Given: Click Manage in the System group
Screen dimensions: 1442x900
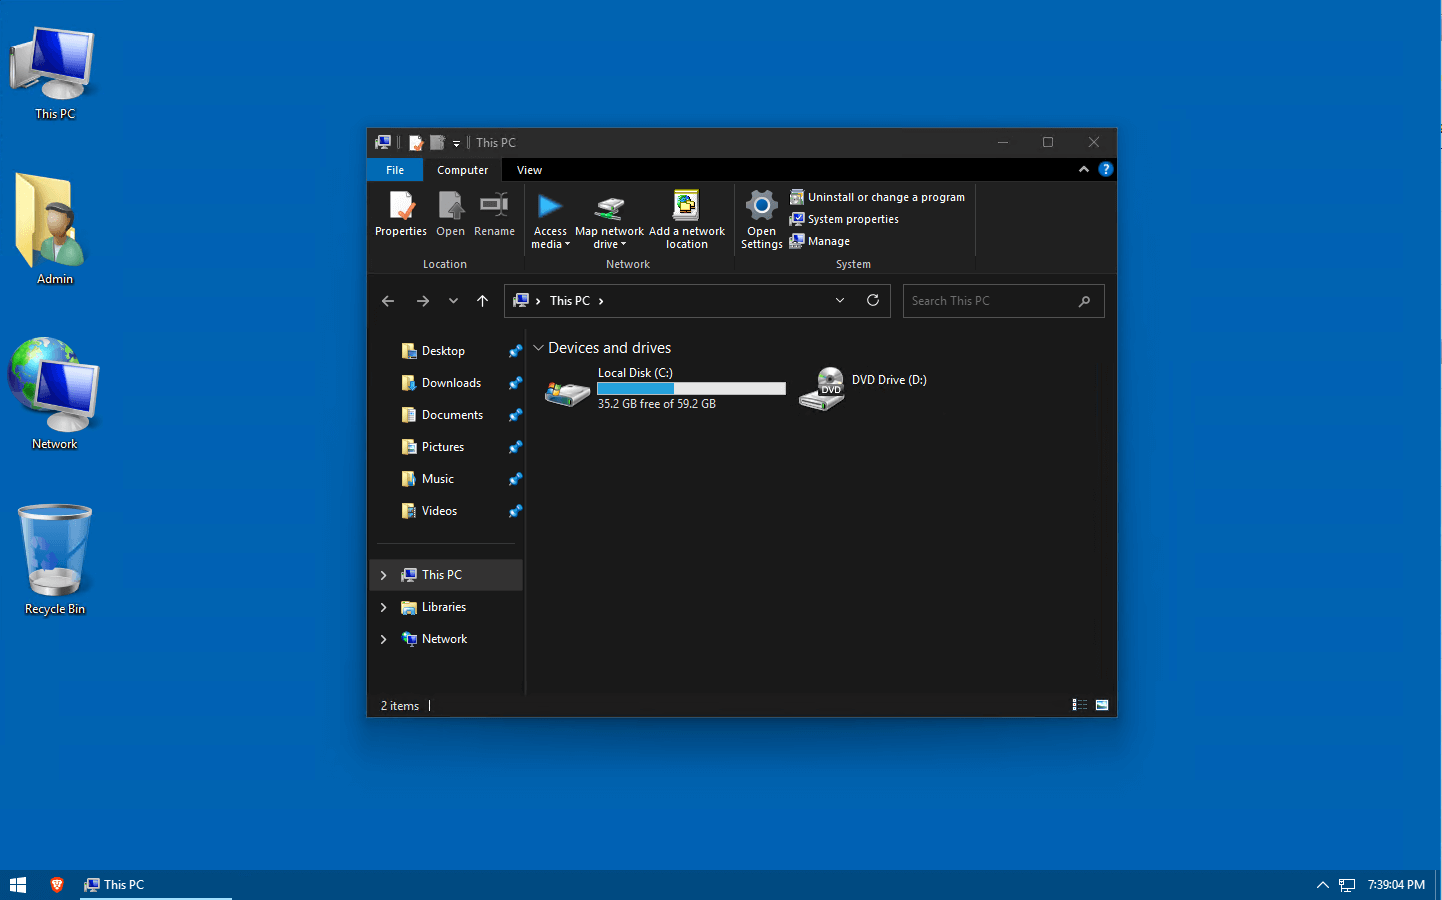Looking at the screenshot, I should [820, 241].
